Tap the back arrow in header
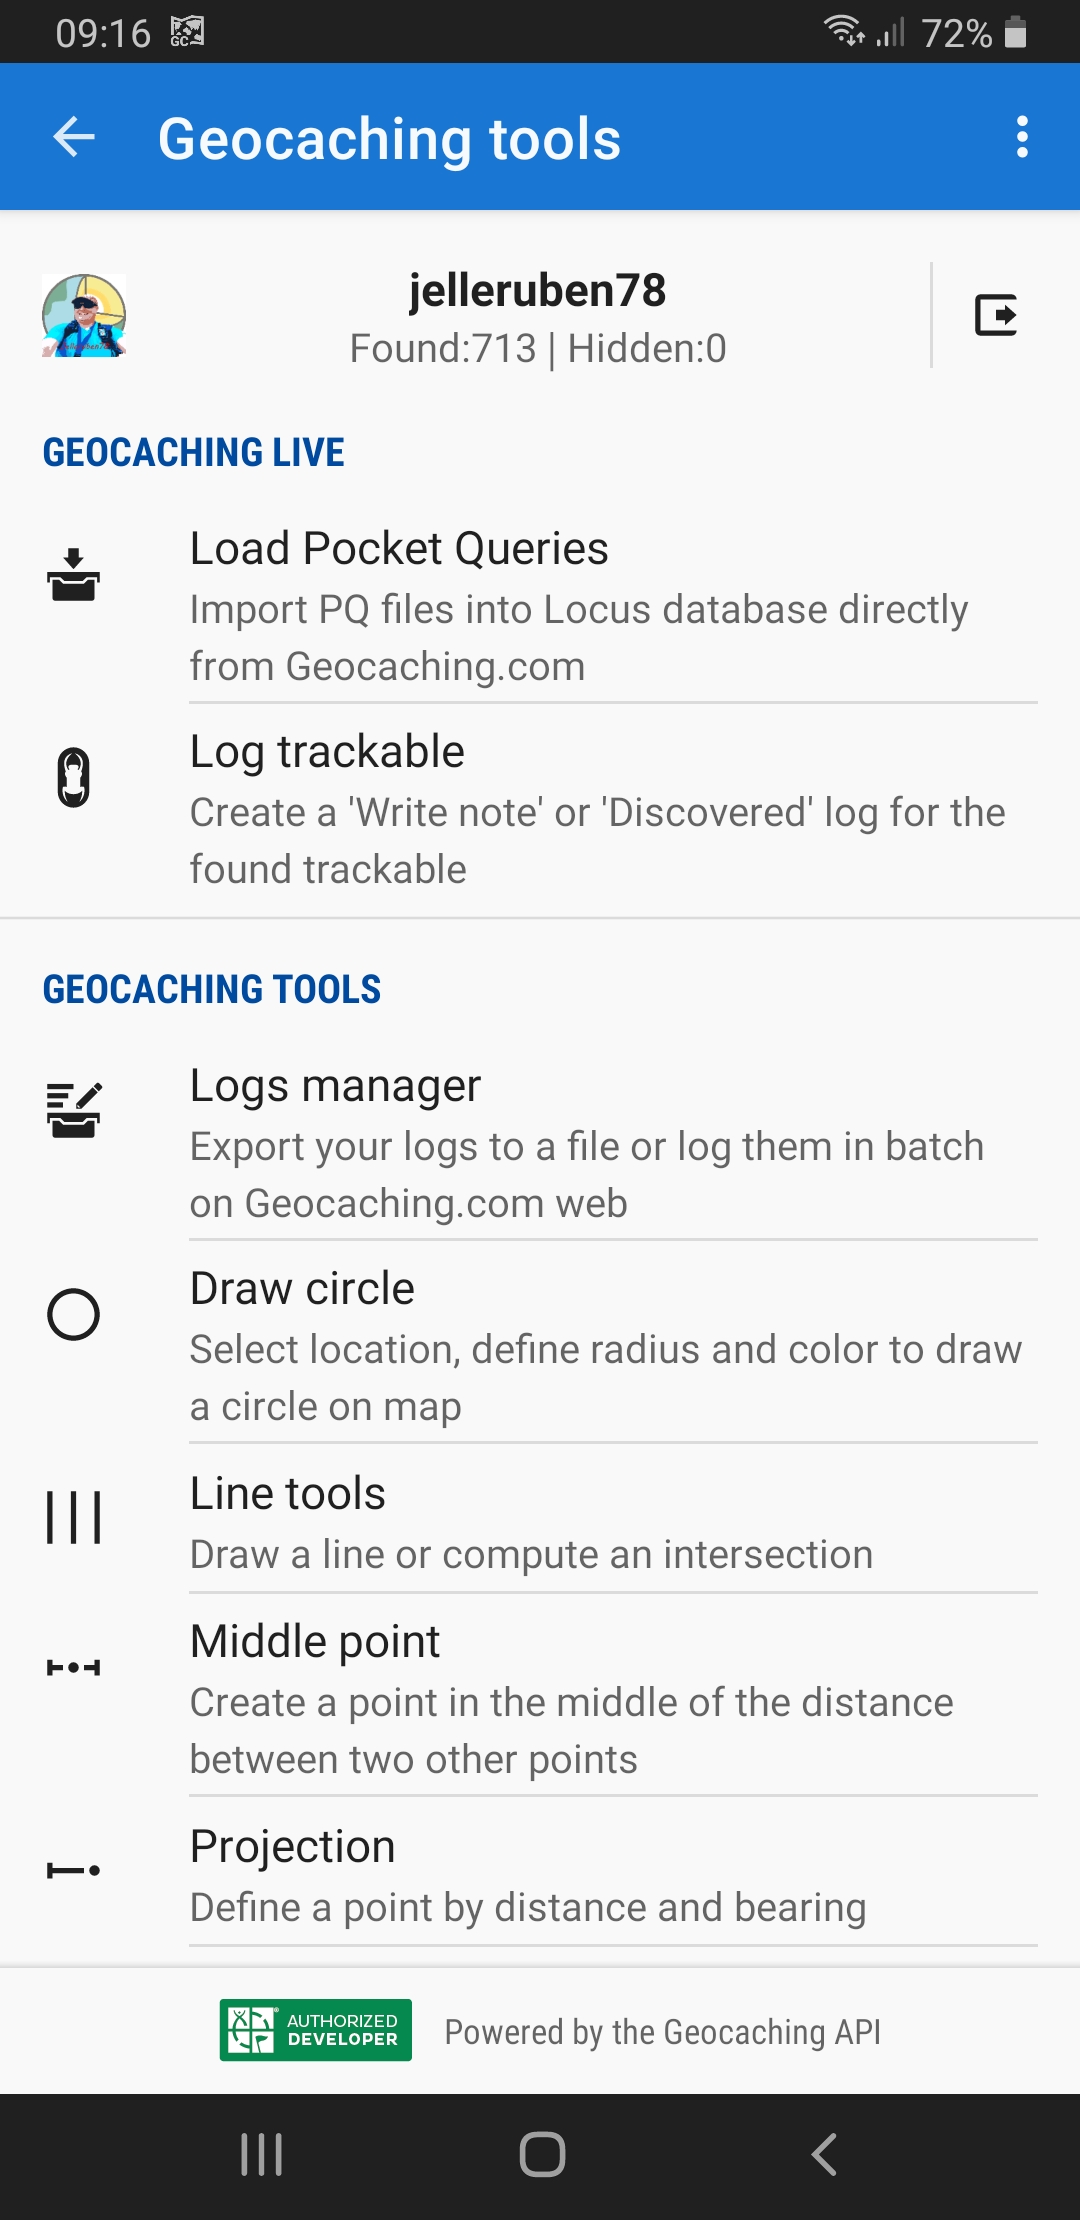The width and height of the screenshot is (1080, 2220). coord(74,137)
